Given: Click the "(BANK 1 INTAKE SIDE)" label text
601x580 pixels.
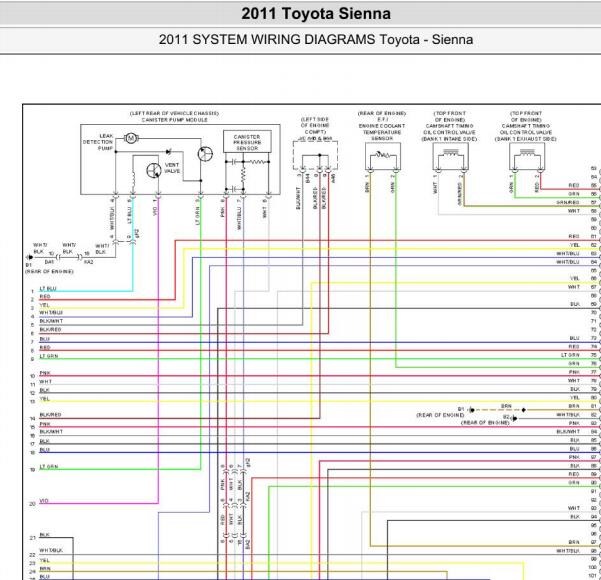Looking at the screenshot, I should click(x=449, y=139).
